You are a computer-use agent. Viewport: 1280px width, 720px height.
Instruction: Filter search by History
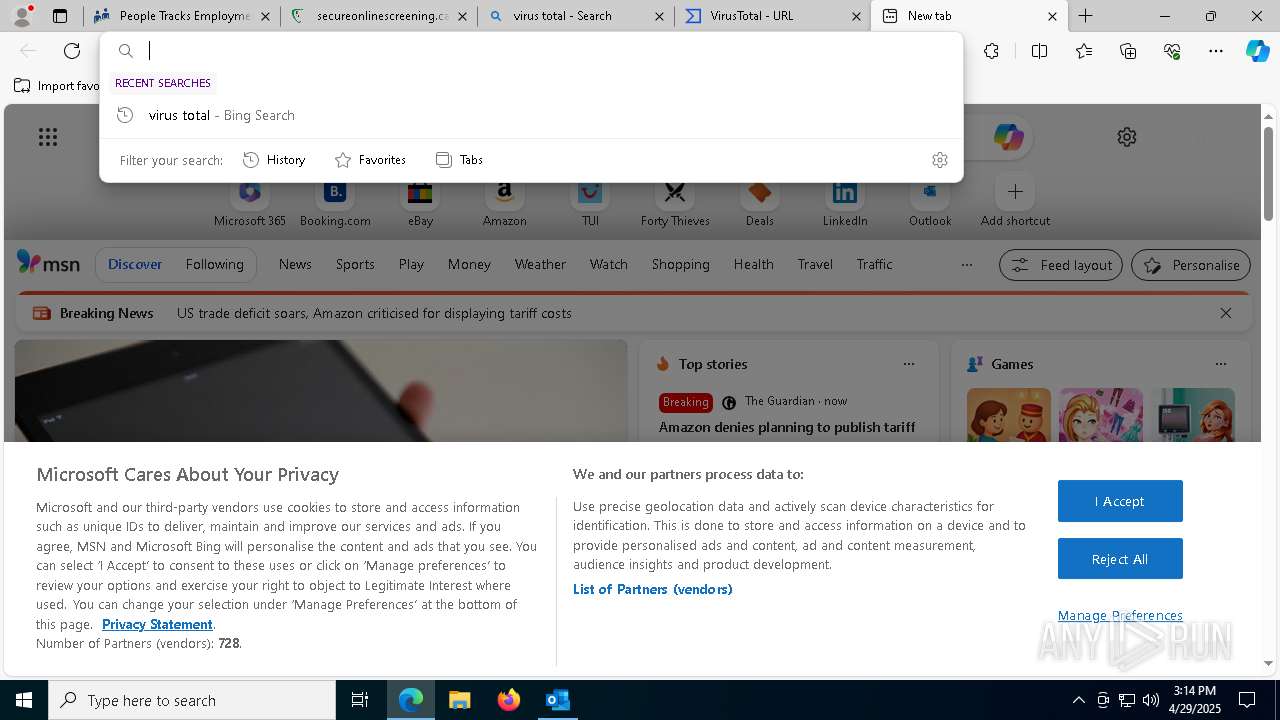pyautogui.click(x=274, y=160)
